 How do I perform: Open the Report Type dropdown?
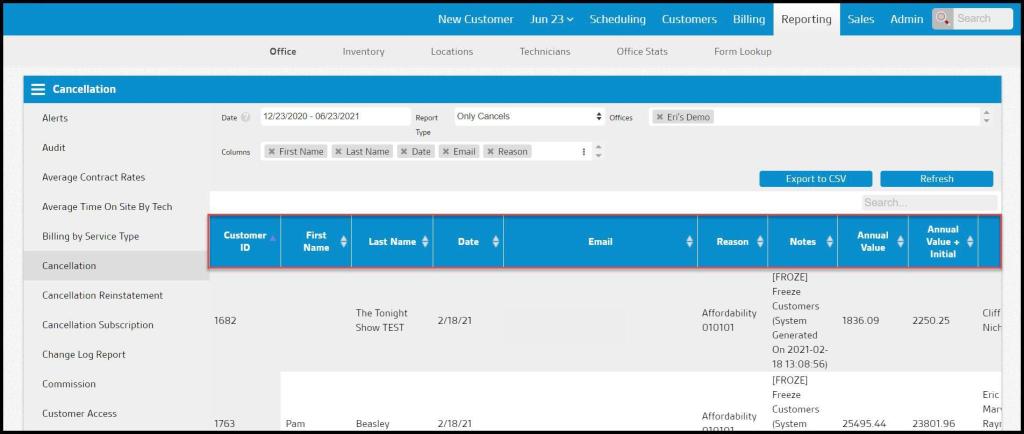coord(529,117)
